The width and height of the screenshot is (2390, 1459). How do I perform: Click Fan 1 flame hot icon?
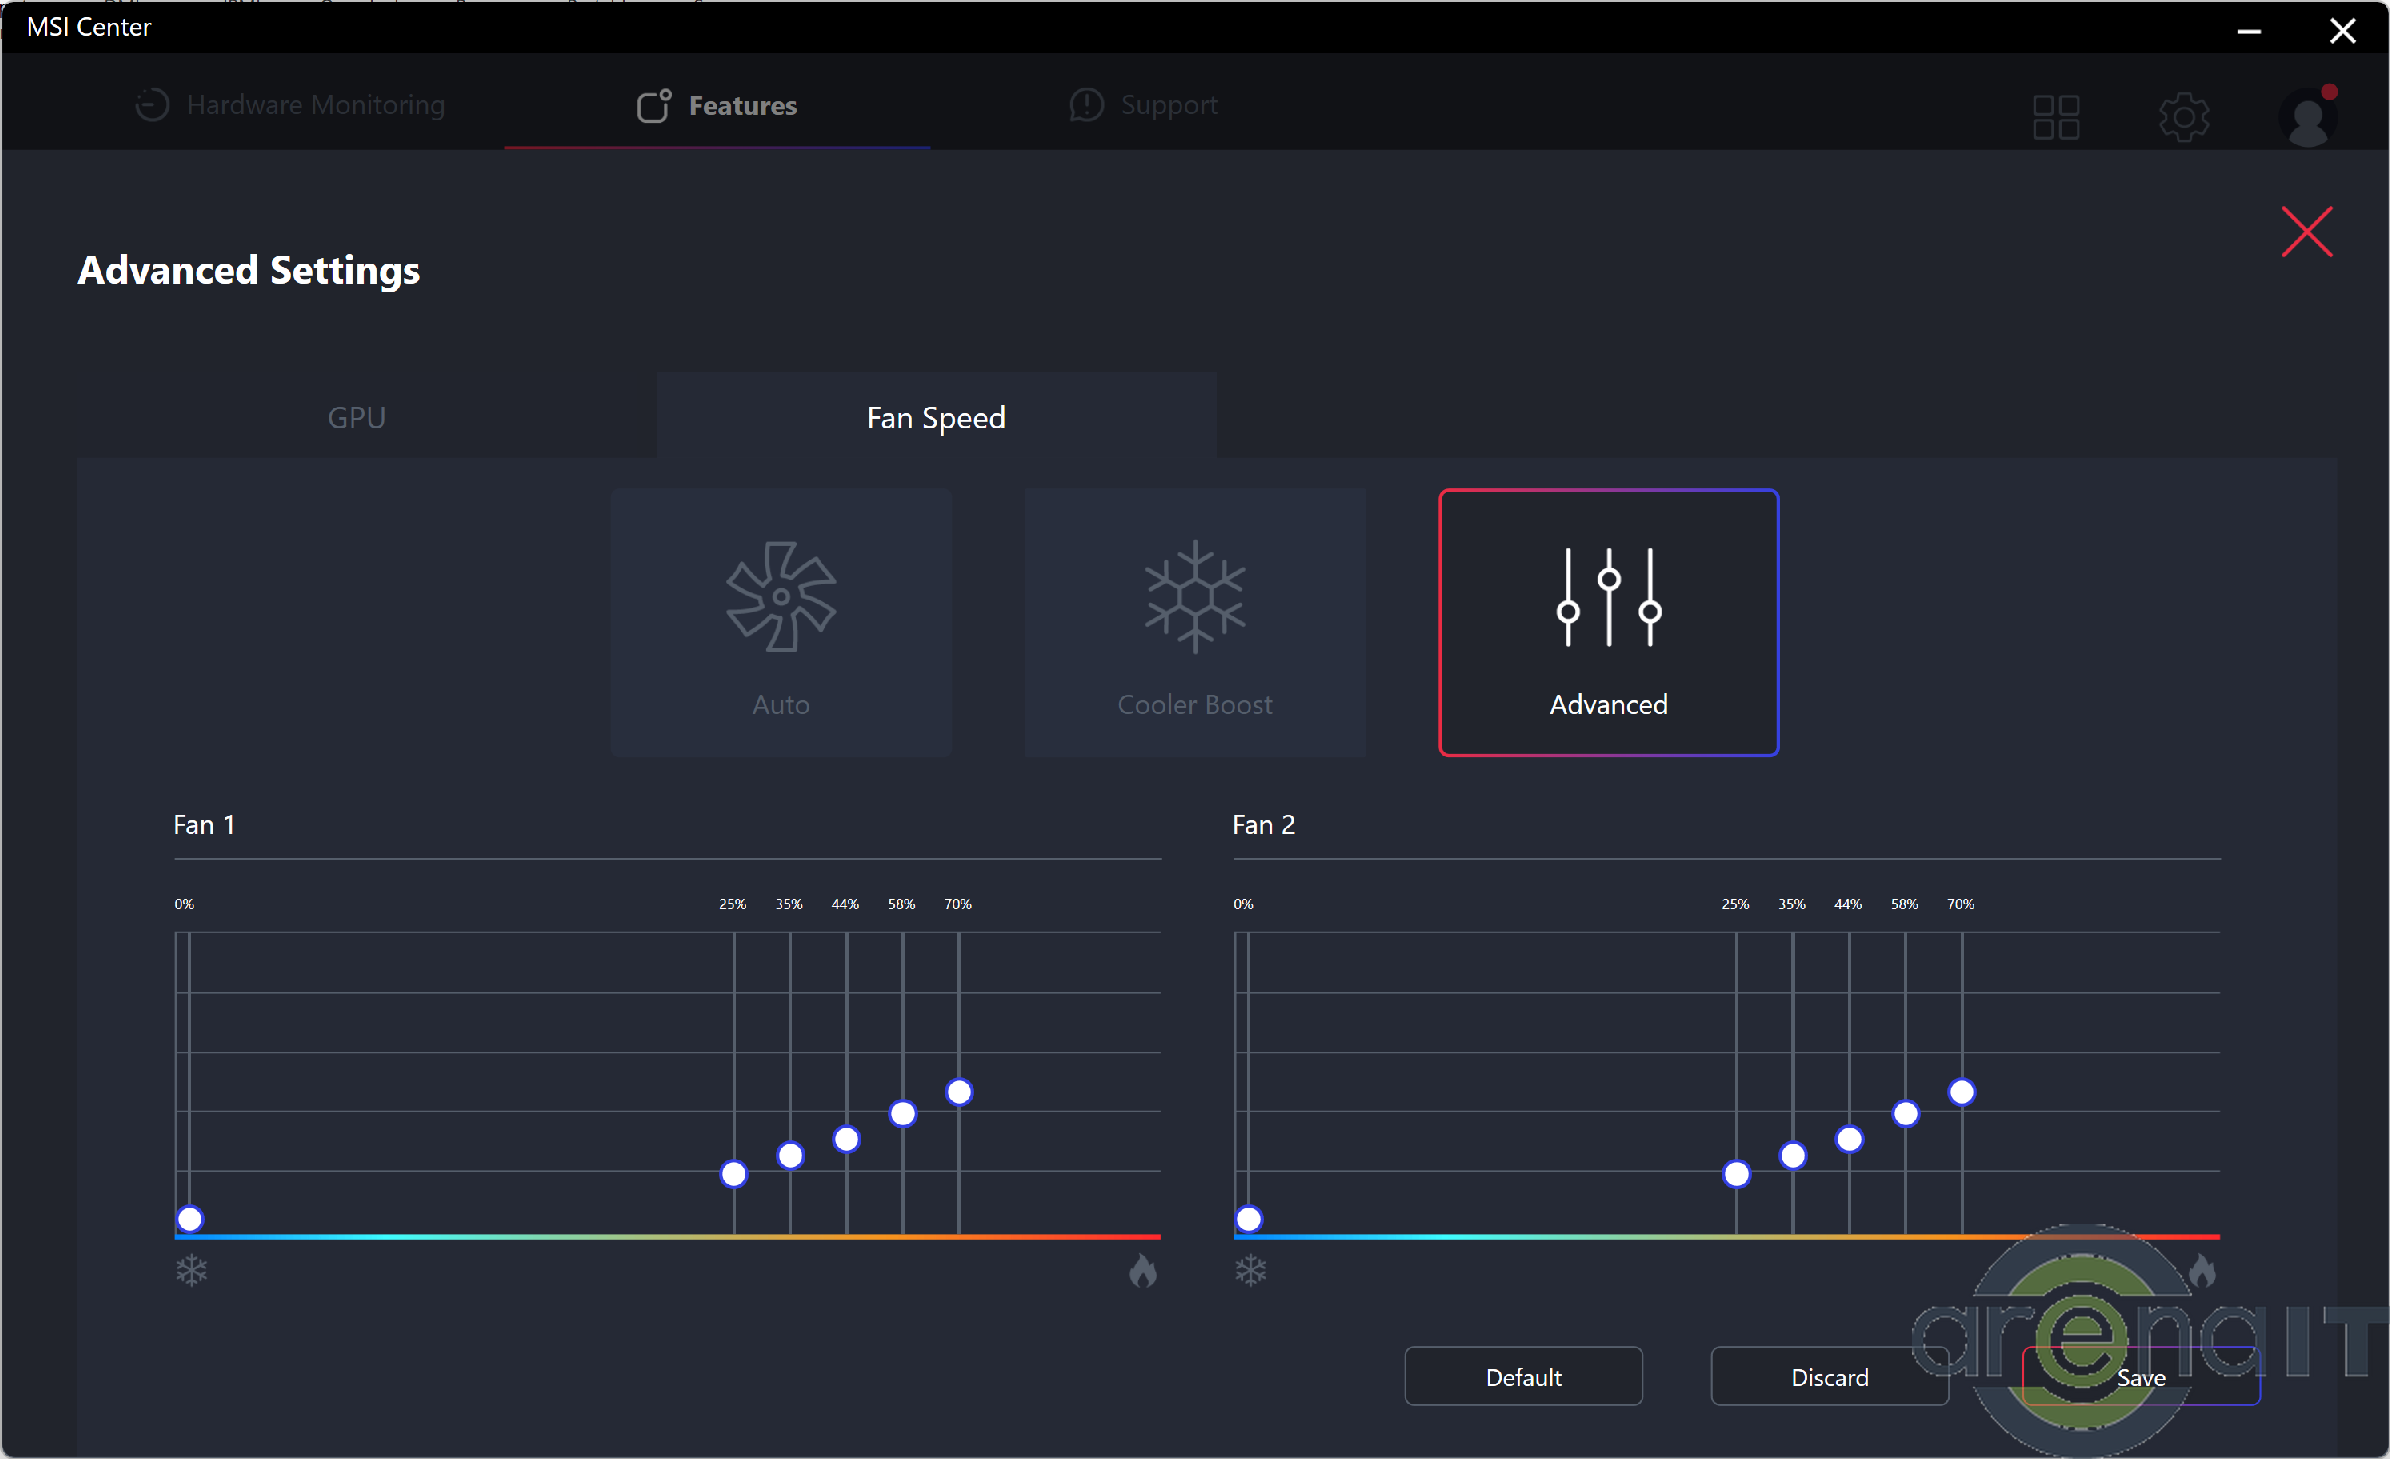[1143, 1271]
